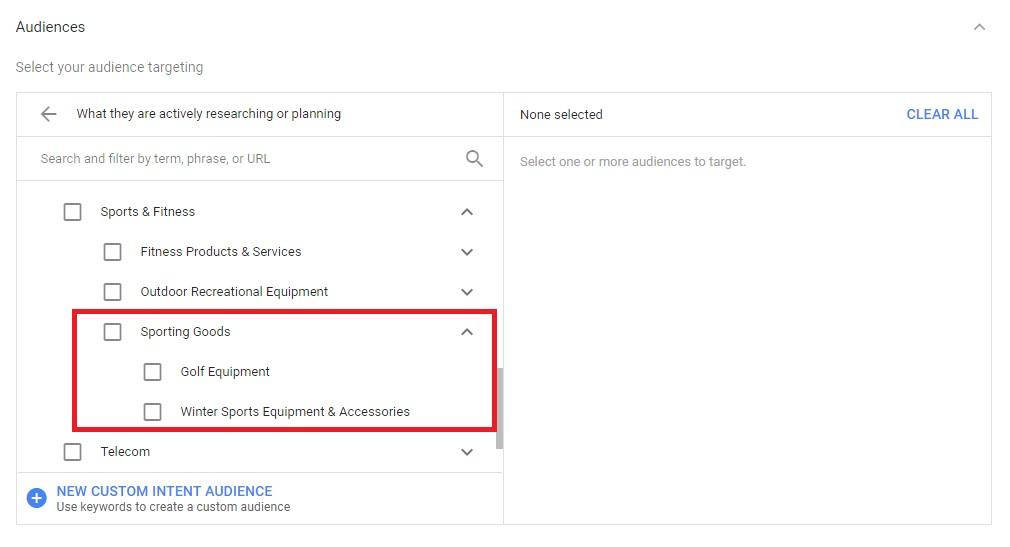Collapse the Audiences section chevron
Viewport: 1010px width, 547px height.
click(979, 27)
